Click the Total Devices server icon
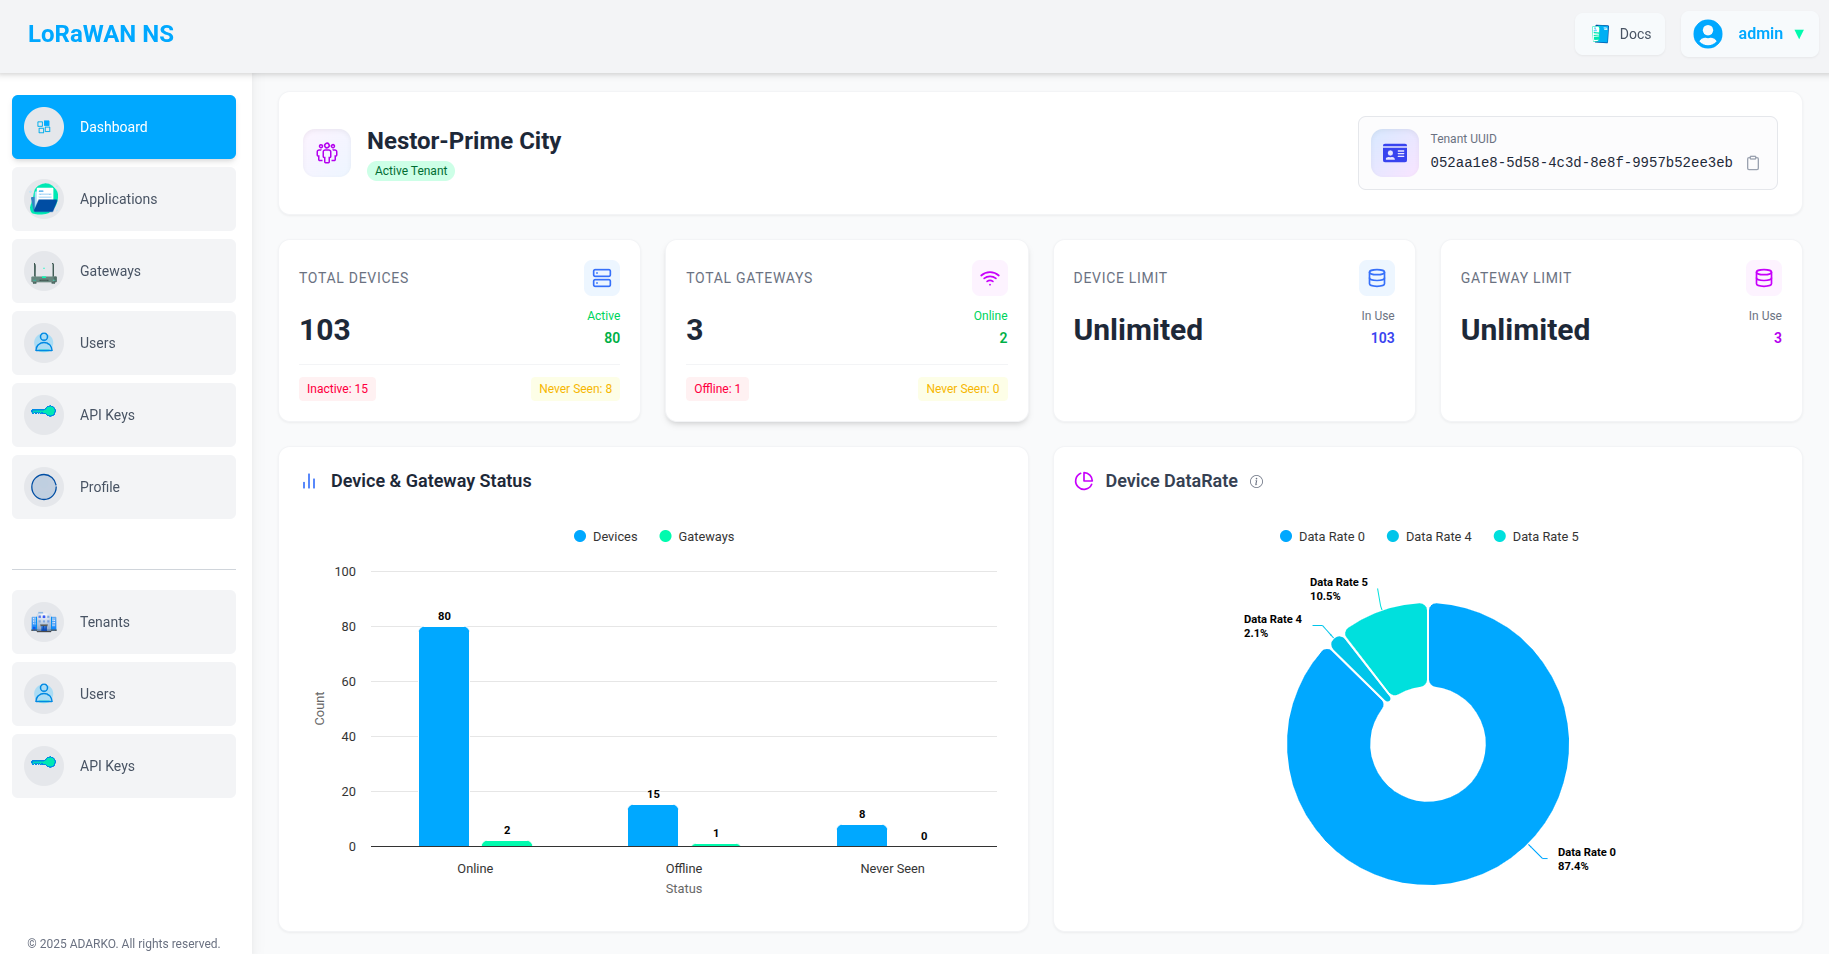1829x954 pixels. [601, 278]
